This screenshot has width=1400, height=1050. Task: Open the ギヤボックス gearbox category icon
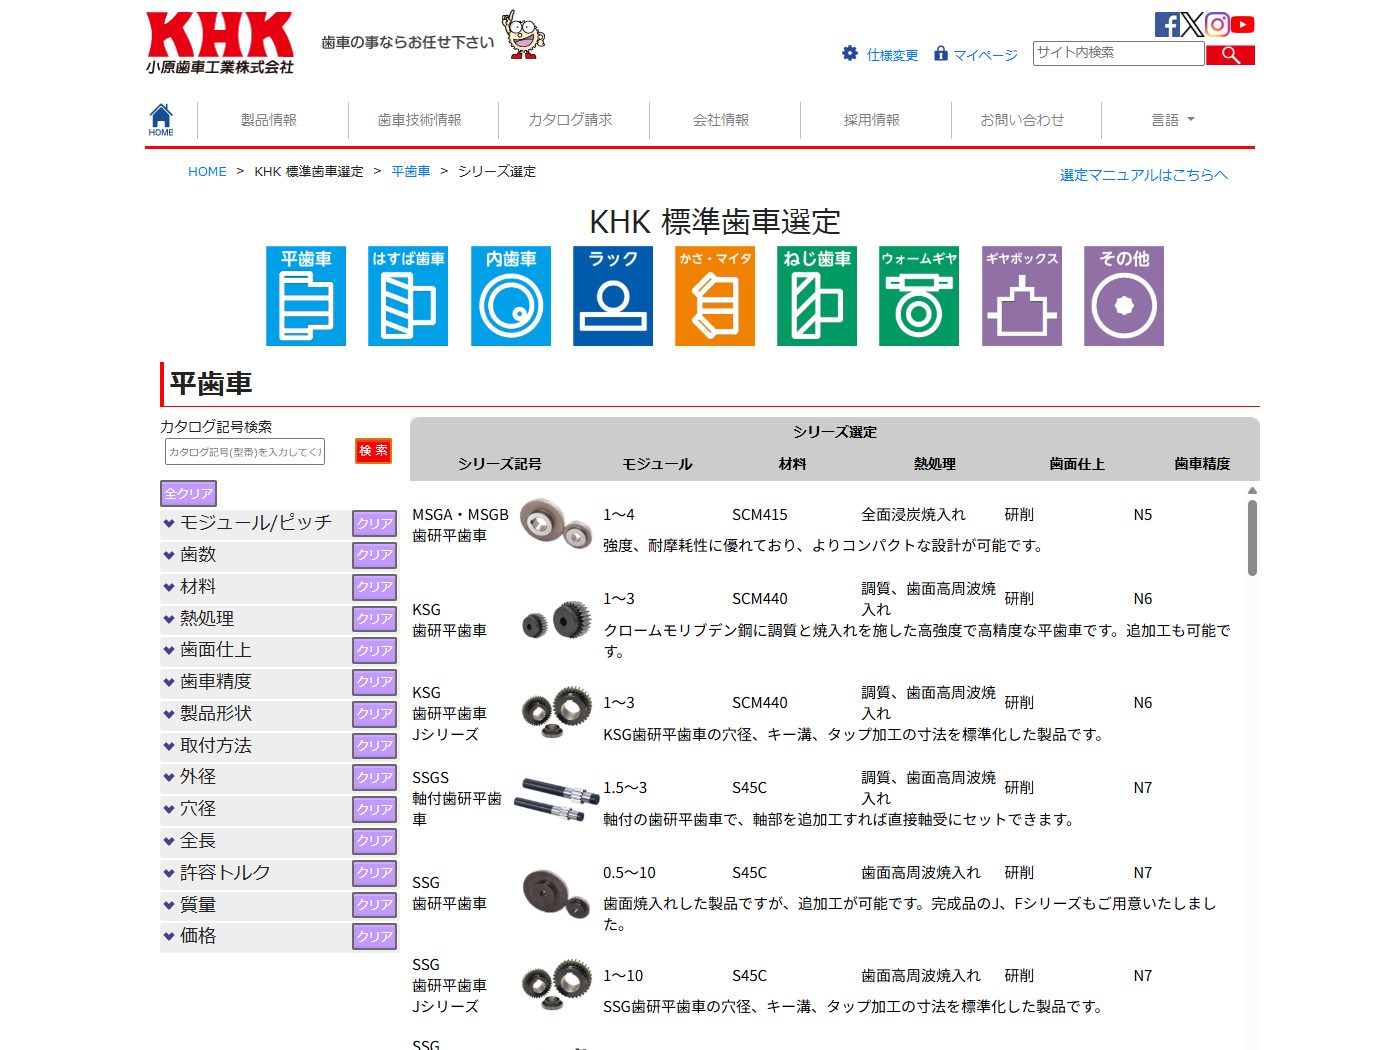pyautogui.click(x=1021, y=296)
